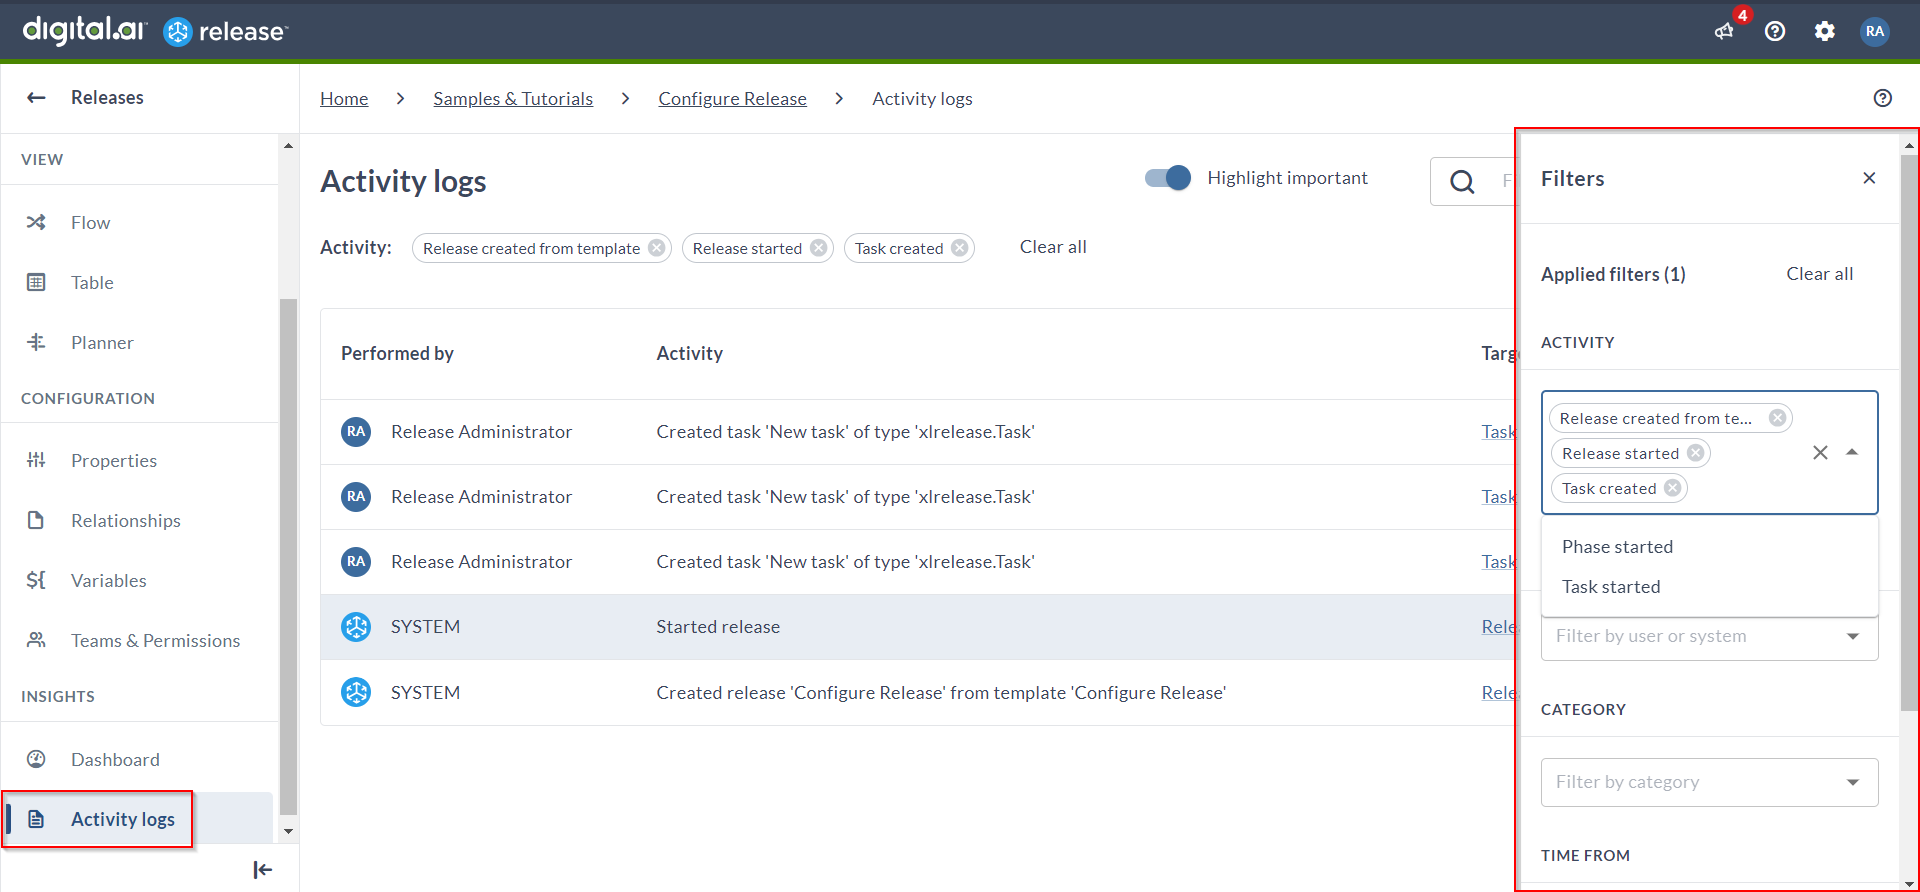Click the digital.ai release logo
The width and height of the screenshot is (1920, 892).
[155, 31]
